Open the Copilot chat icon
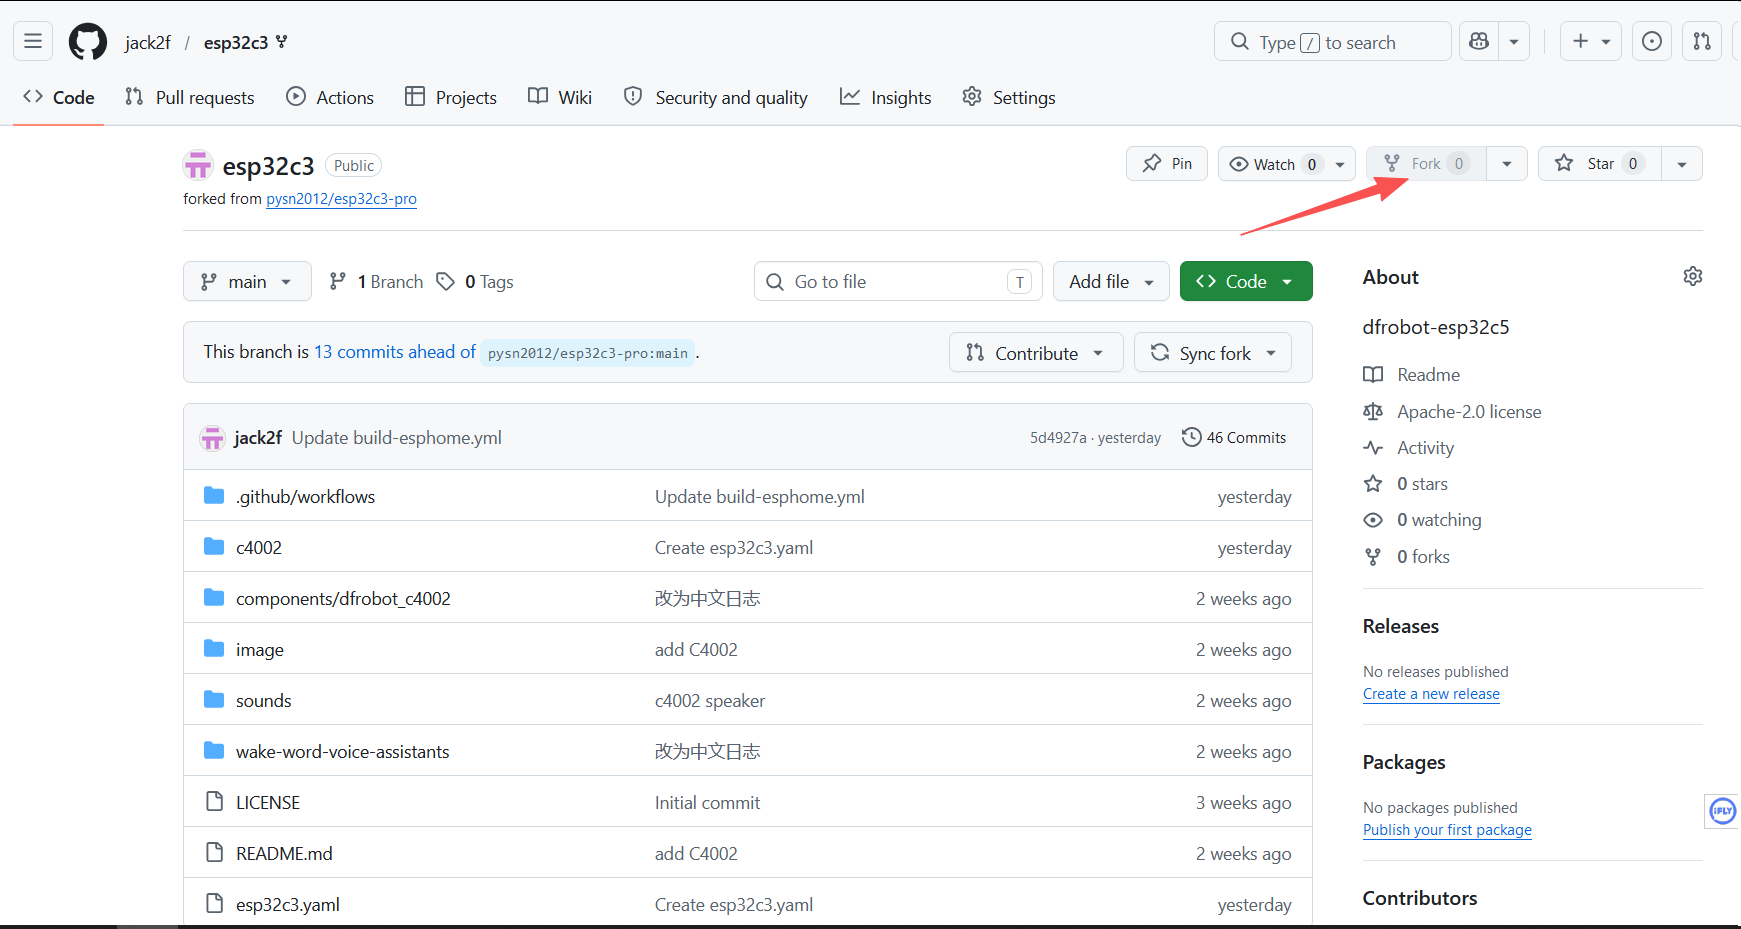This screenshot has width=1741, height=929. (1479, 41)
